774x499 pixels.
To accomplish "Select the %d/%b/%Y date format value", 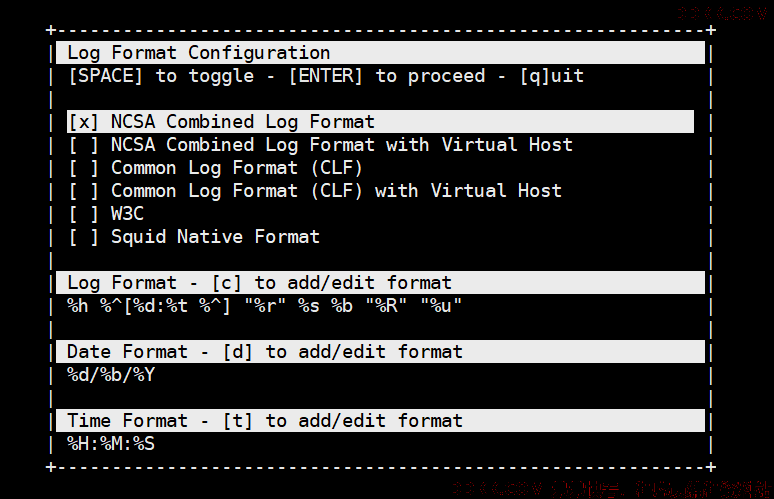I will 111,375.
